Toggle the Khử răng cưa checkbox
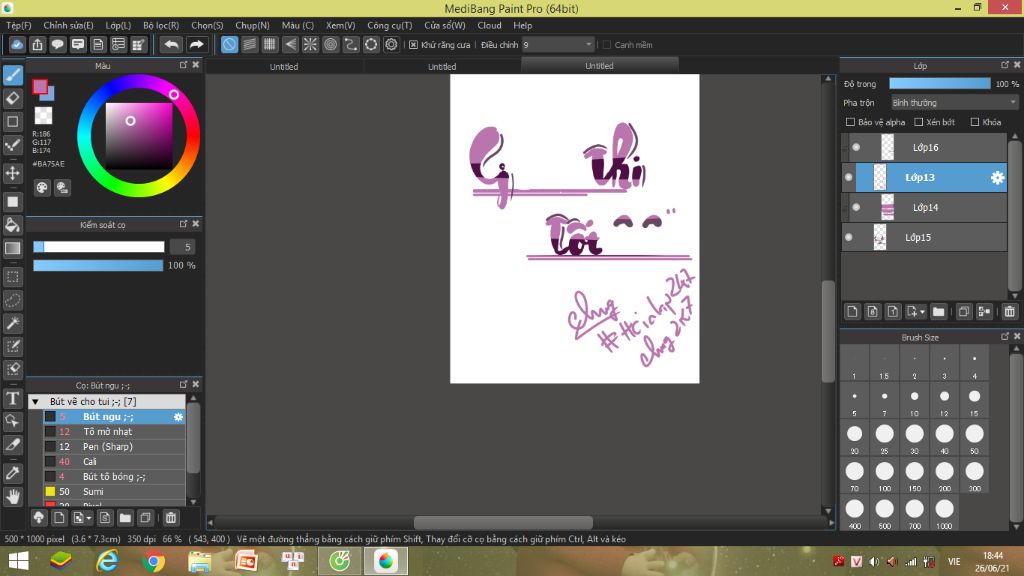1024x576 pixels. pyautogui.click(x=413, y=44)
